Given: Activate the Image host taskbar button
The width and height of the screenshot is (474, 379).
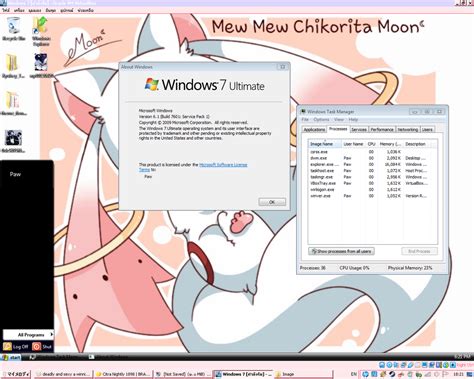Looking at the screenshot, I should click(x=303, y=374).
